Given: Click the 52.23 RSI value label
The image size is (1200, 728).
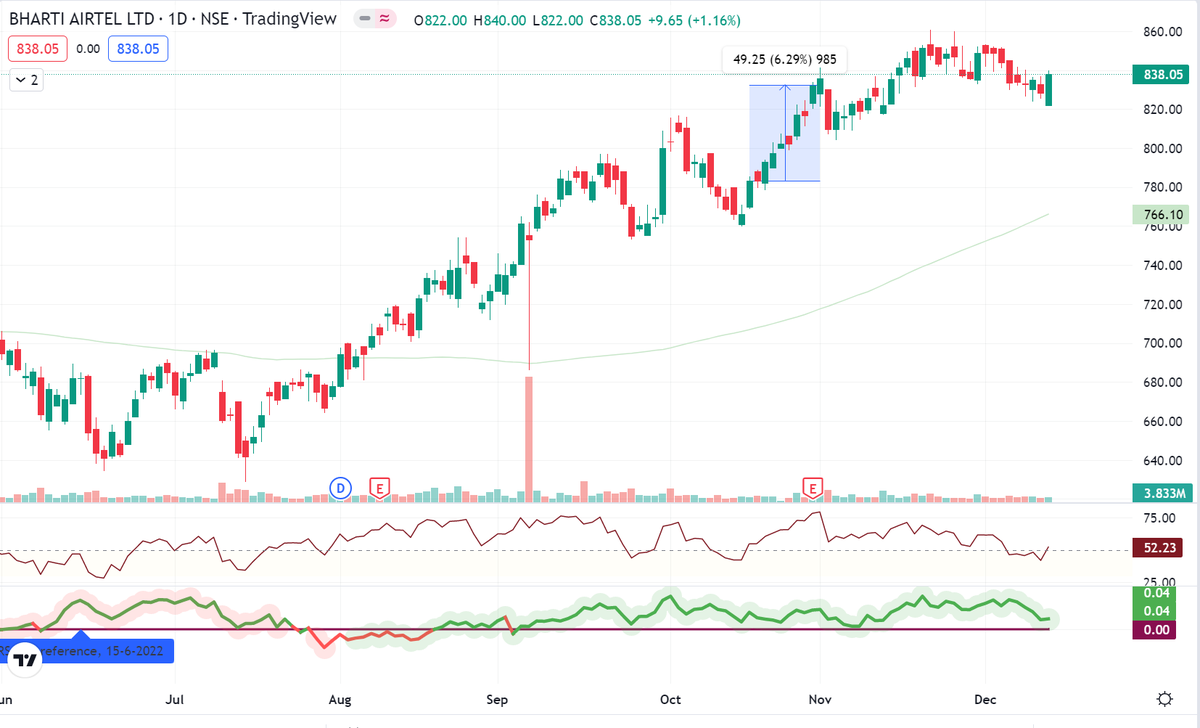Looking at the screenshot, I should click(x=1157, y=547).
